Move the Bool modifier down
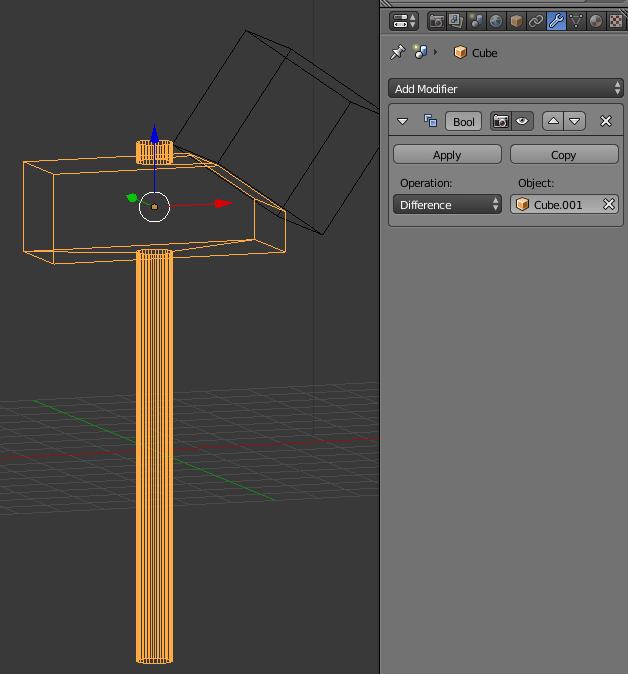Viewport: 628px width, 674px height. pos(575,121)
